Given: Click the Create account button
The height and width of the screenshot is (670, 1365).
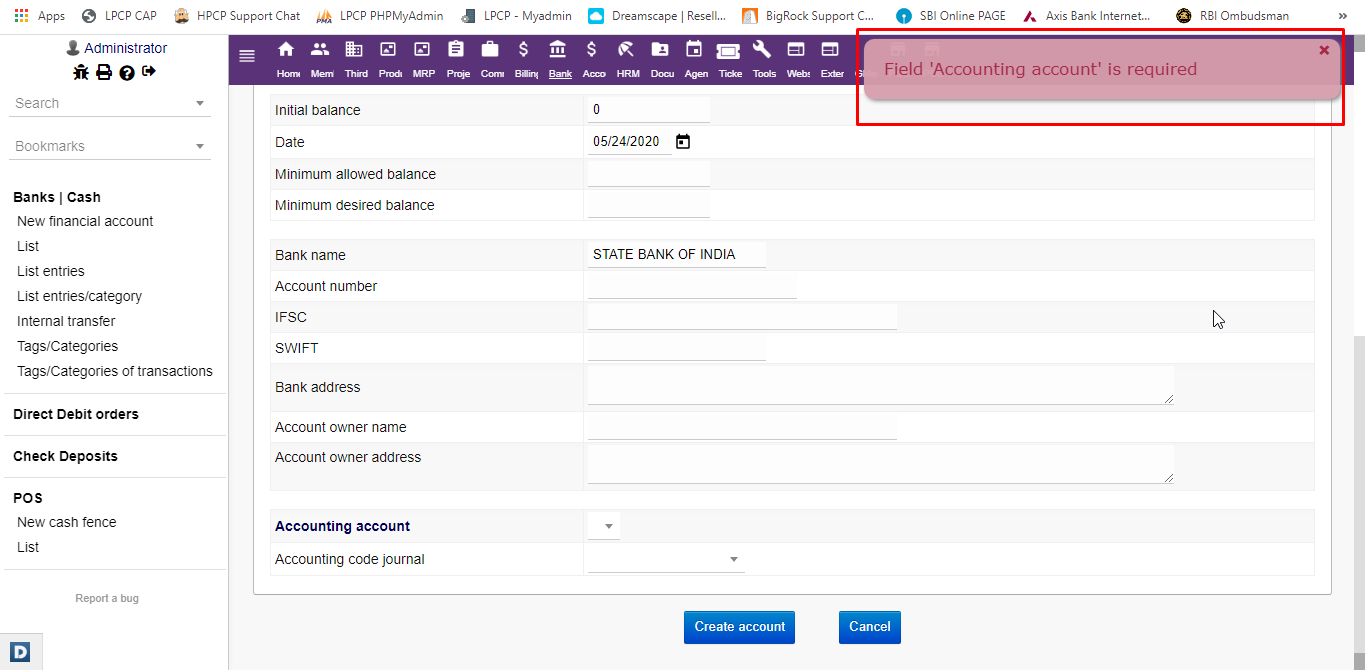Looking at the screenshot, I should pos(740,627).
